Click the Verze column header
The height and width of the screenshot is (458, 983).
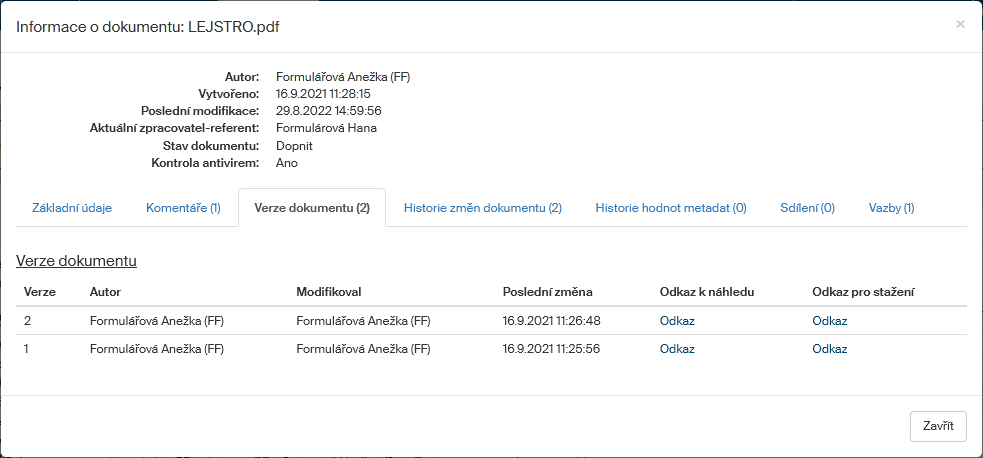39,292
